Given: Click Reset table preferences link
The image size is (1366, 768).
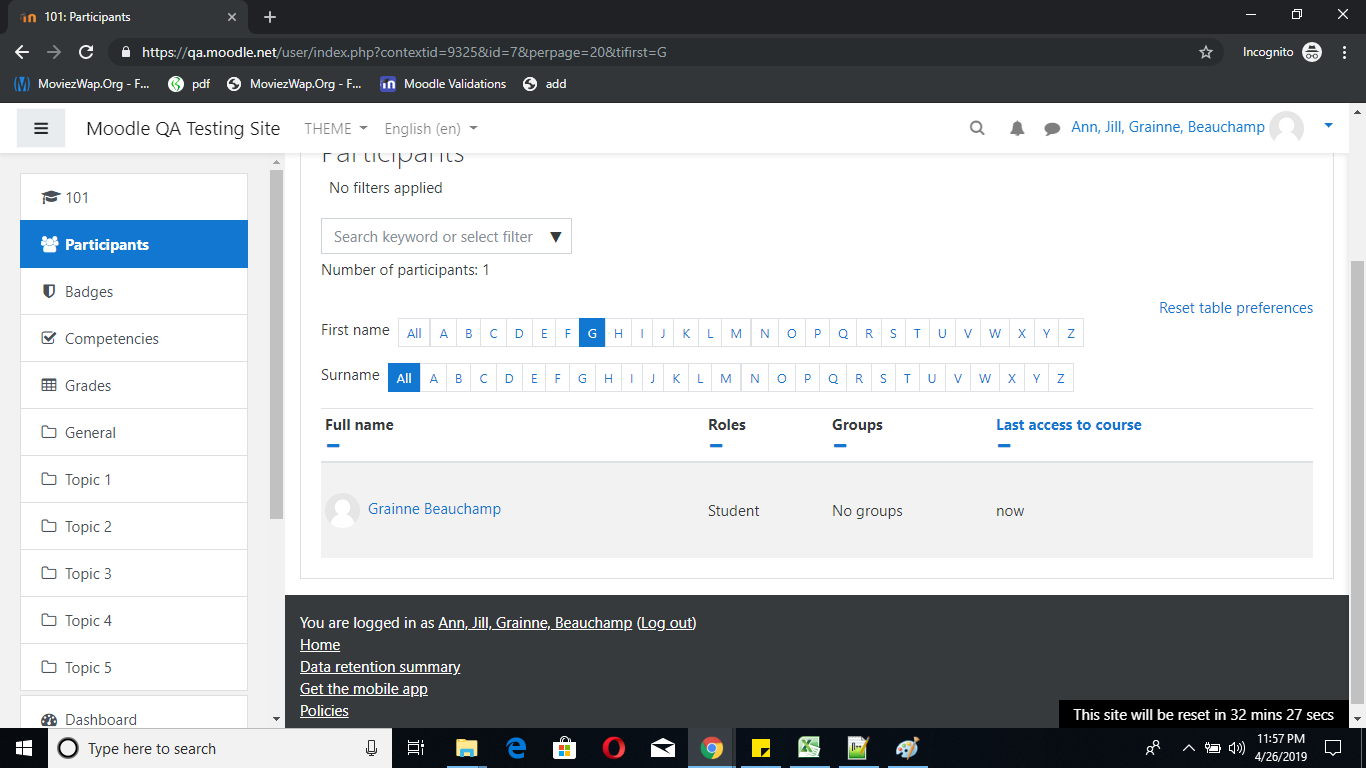Looking at the screenshot, I should 1236,308.
